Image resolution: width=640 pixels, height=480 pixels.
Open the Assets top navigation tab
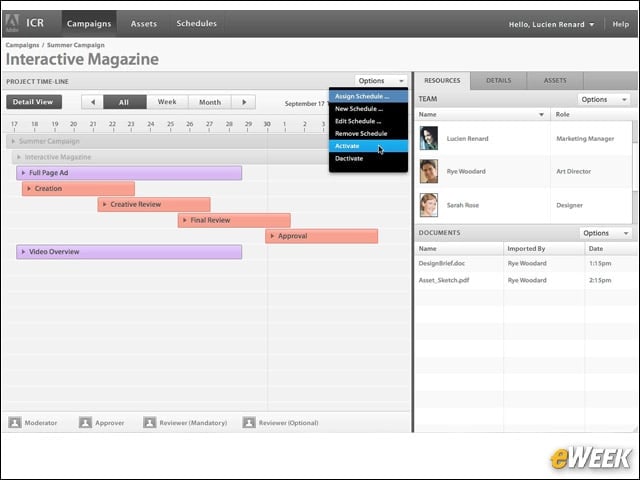144,24
